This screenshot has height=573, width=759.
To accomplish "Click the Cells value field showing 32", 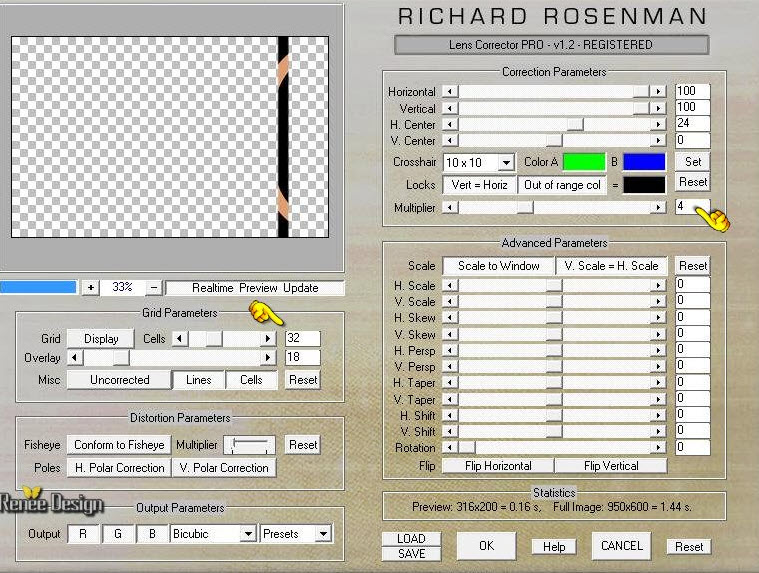I will (303, 338).
